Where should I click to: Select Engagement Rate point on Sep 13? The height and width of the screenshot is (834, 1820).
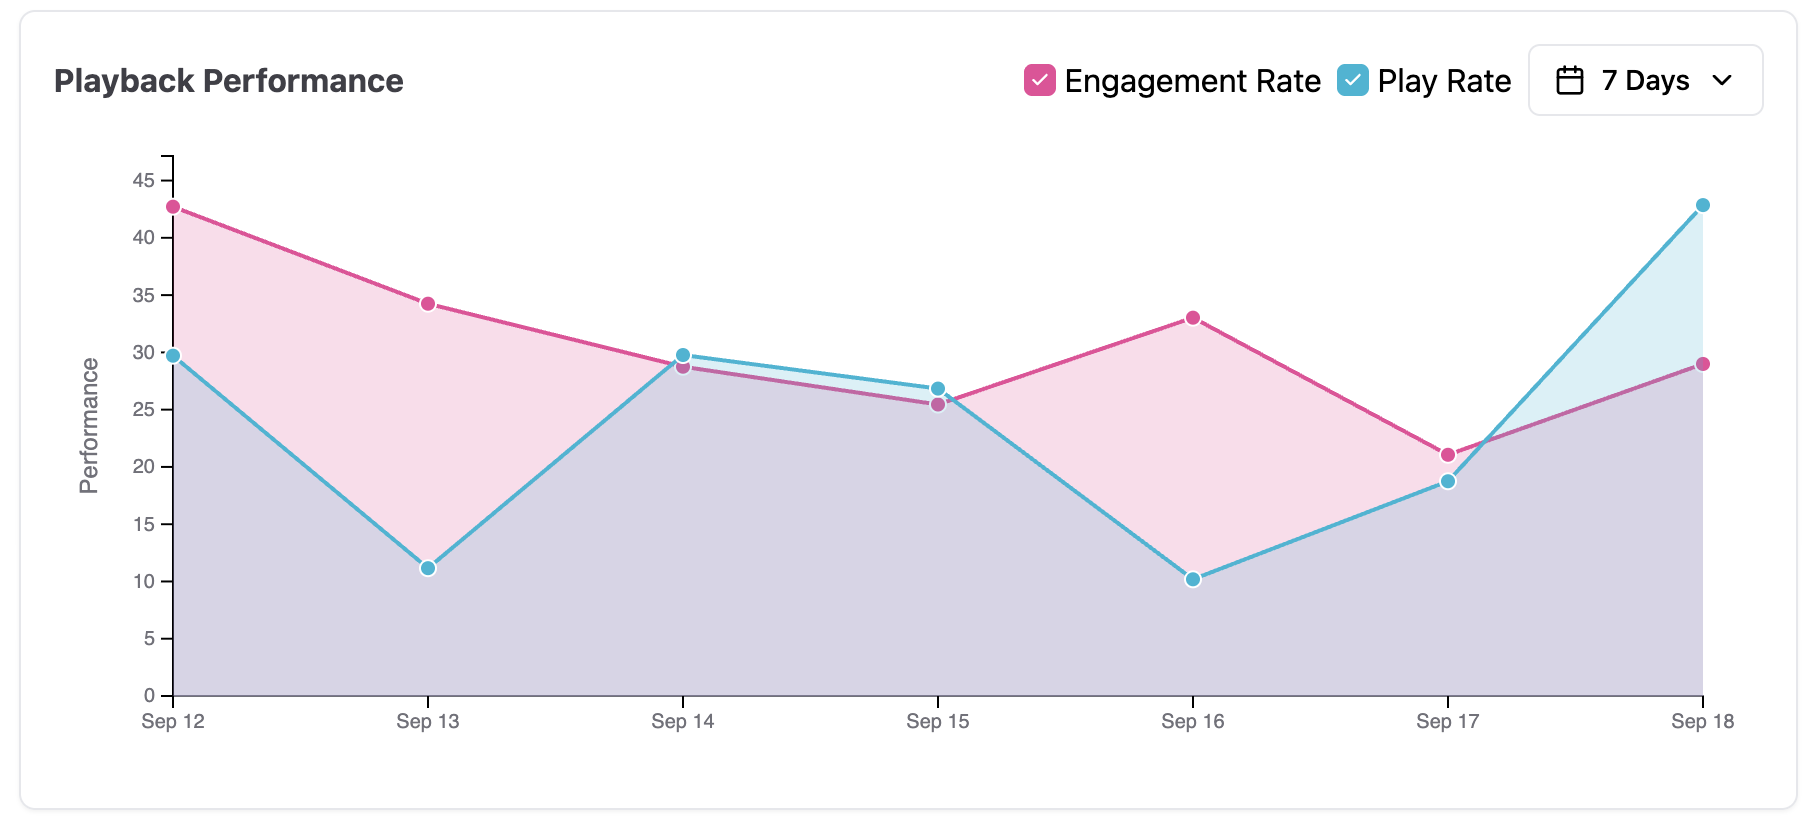click(x=428, y=304)
